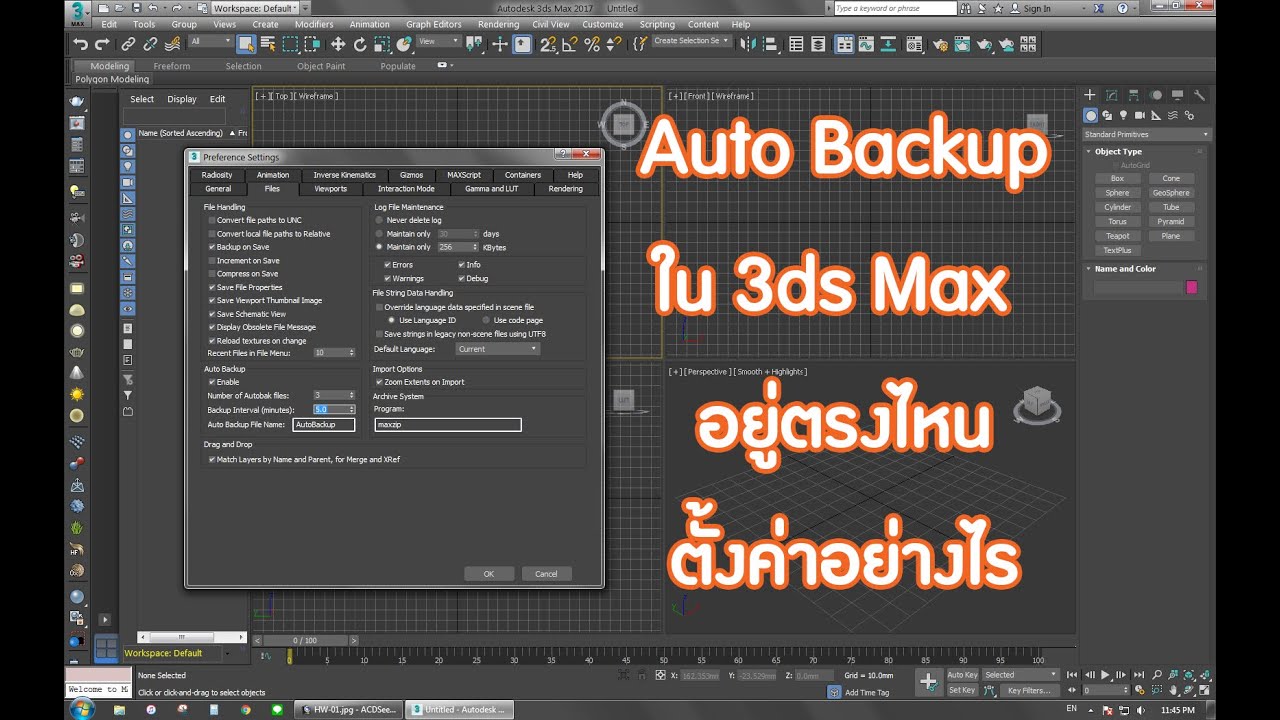Select Geometry category in Create panel
The width and height of the screenshot is (1280, 720).
click(x=1091, y=116)
